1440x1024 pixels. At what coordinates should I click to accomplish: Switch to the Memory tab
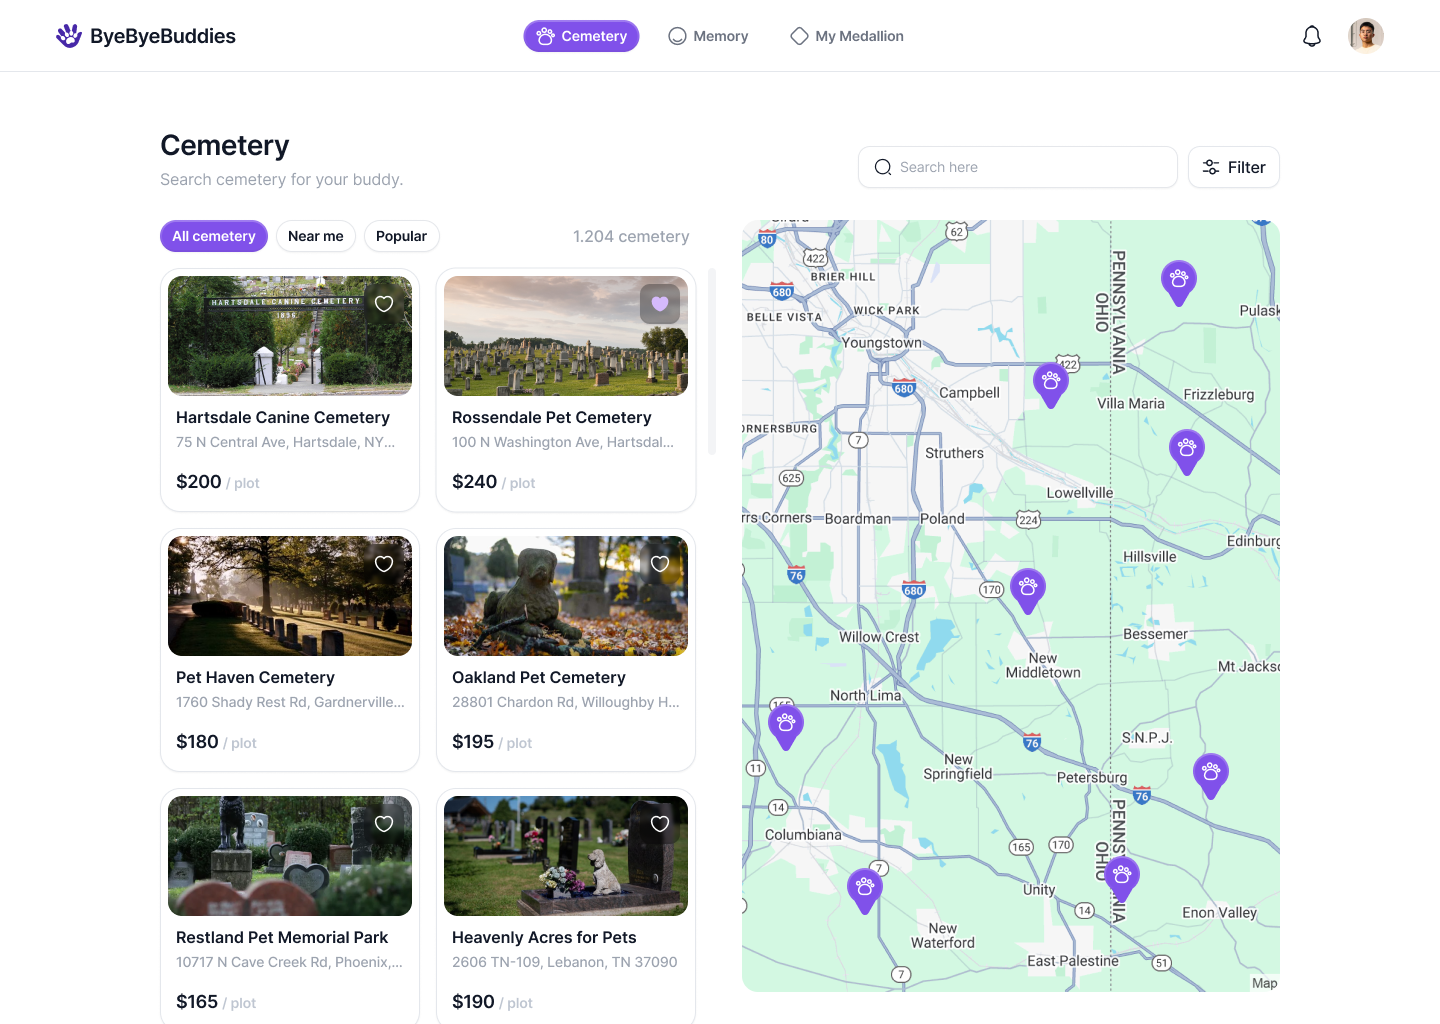[x=708, y=36]
